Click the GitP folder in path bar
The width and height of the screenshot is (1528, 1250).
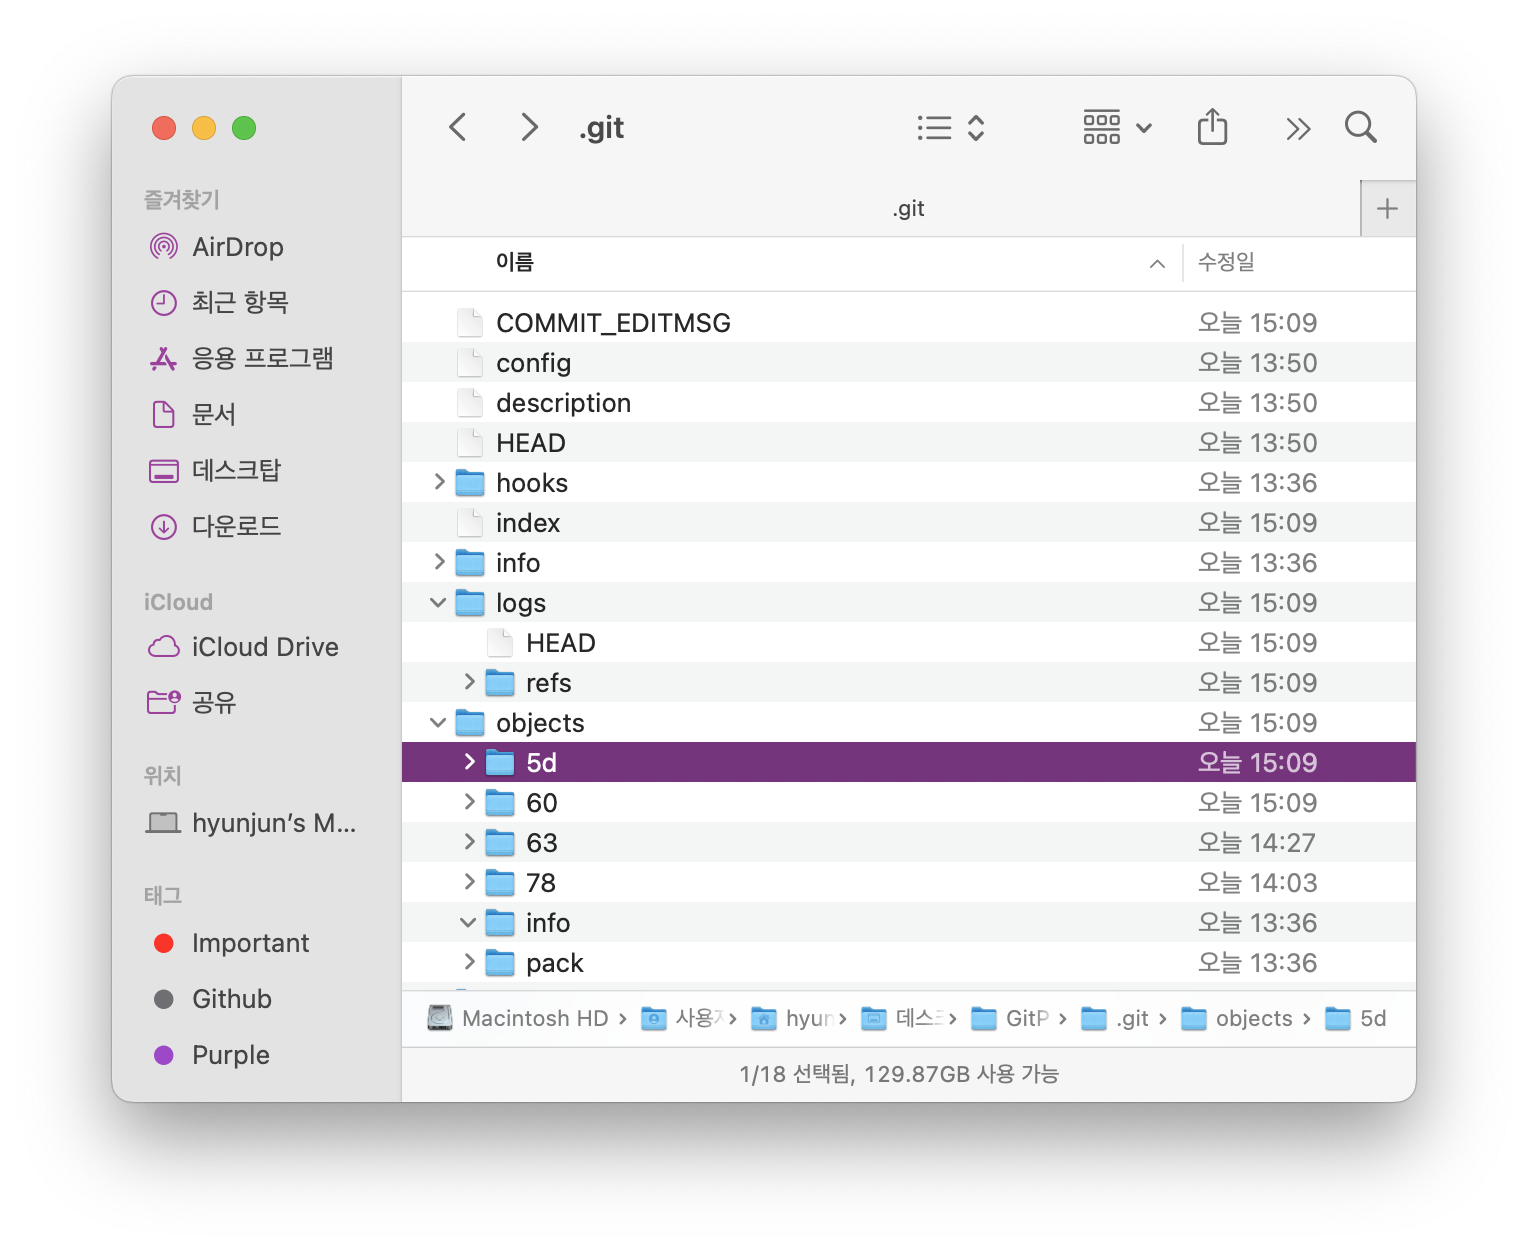[1011, 1018]
